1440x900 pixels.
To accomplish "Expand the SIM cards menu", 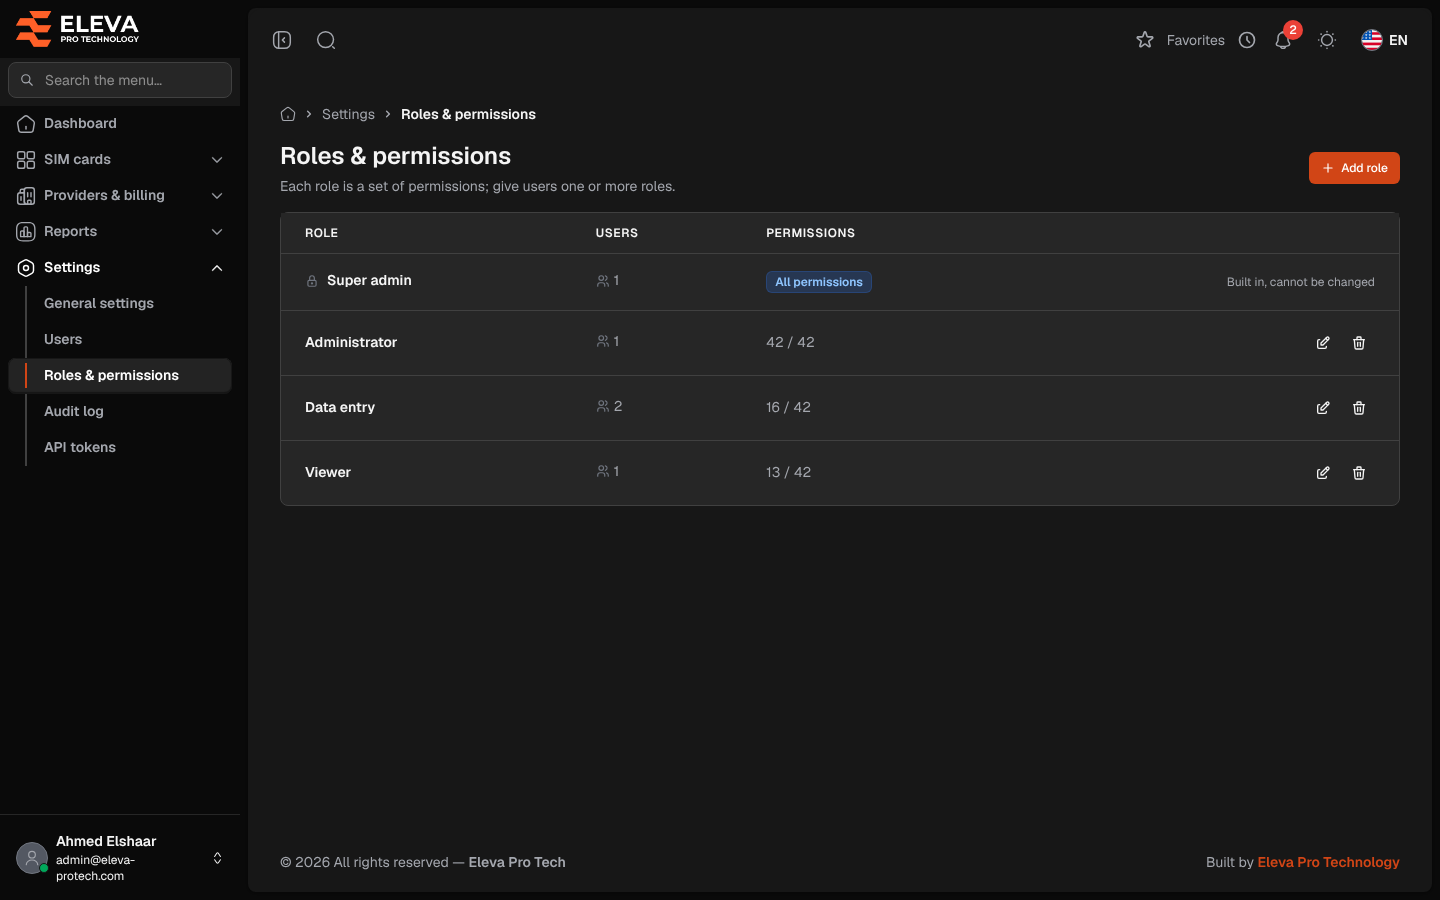I will pos(120,159).
